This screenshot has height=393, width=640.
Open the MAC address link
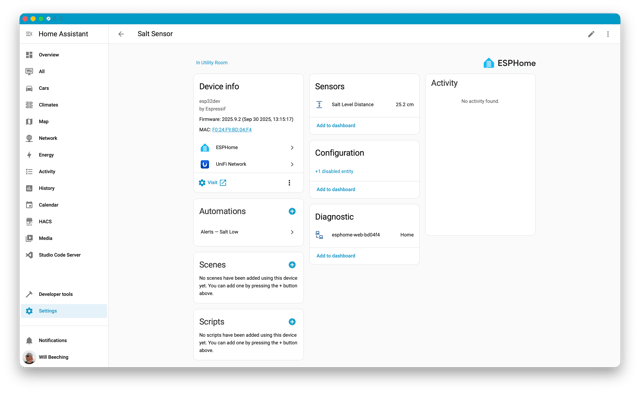coord(232,130)
